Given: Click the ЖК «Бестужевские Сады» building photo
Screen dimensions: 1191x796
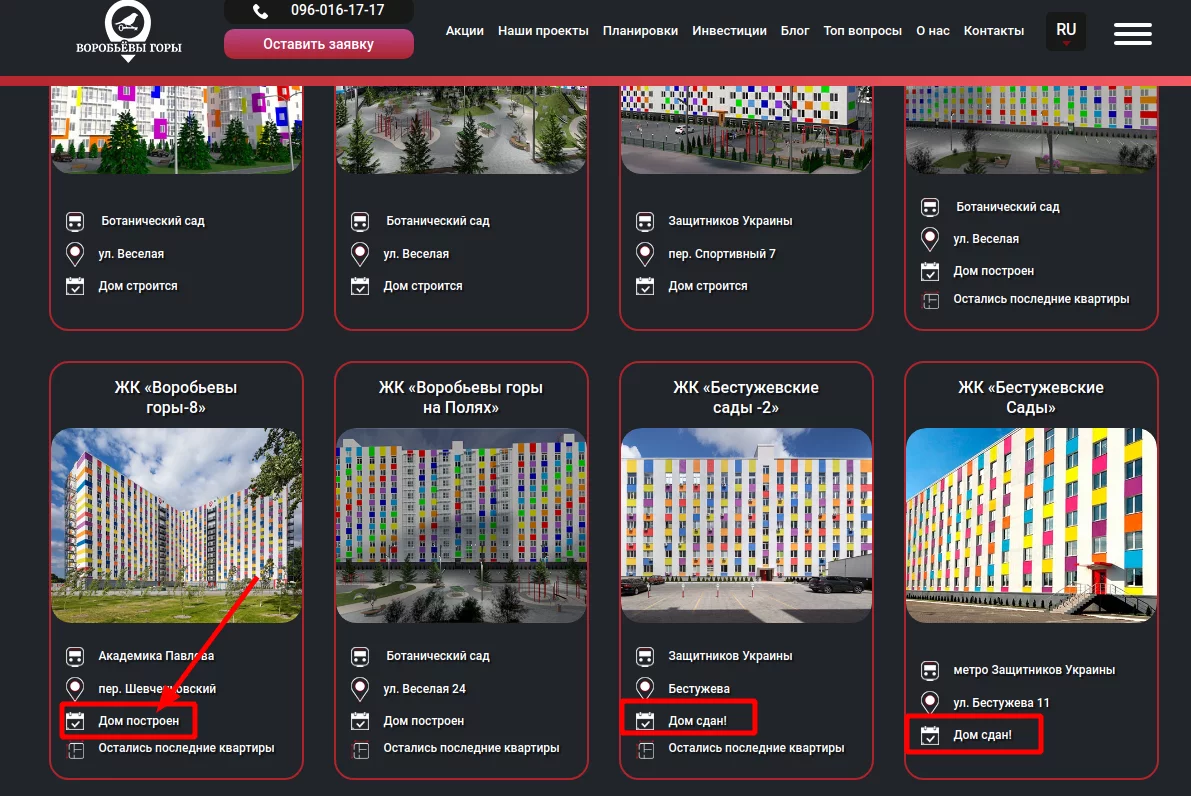Looking at the screenshot, I should [1031, 526].
